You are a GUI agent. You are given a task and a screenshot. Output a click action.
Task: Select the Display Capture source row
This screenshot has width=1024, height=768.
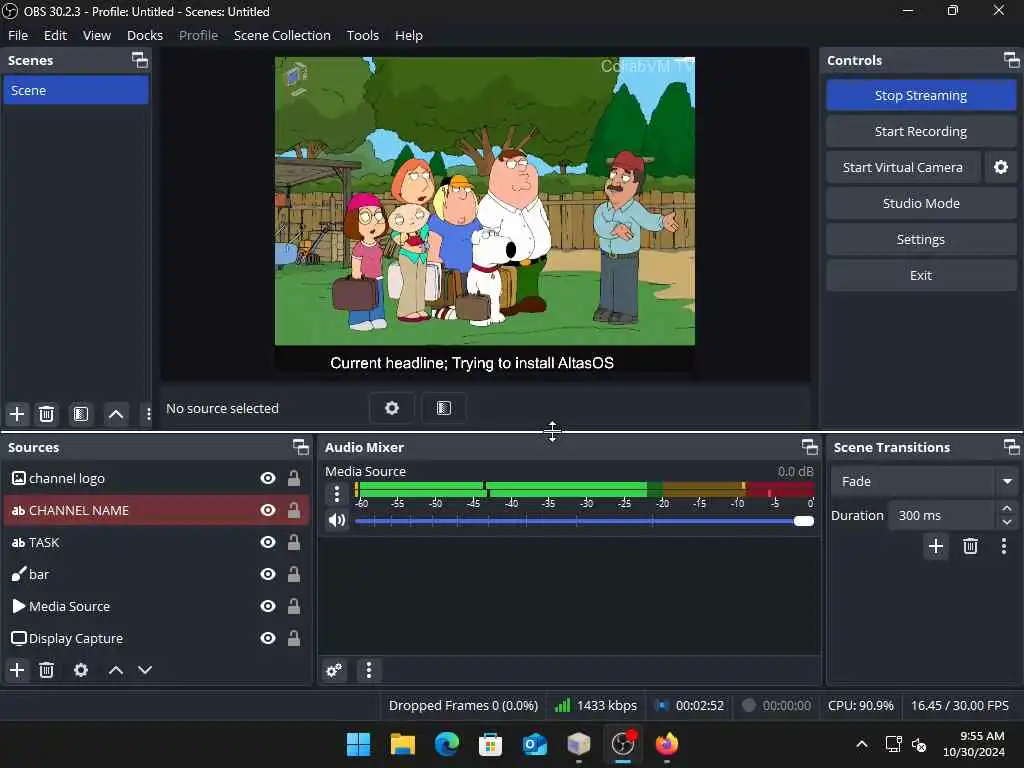click(156, 638)
